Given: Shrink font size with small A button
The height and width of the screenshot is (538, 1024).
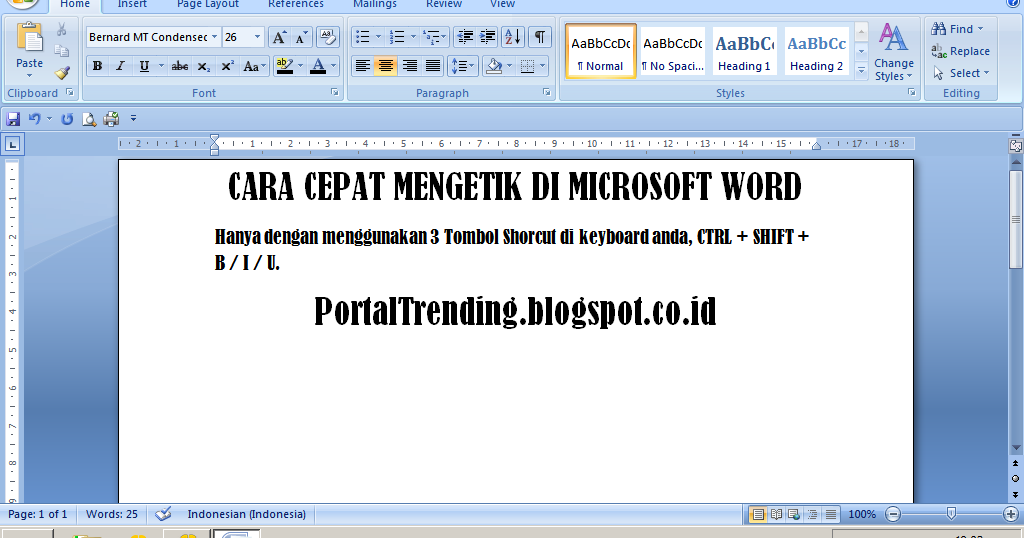Looking at the screenshot, I should pyautogui.click(x=301, y=37).
